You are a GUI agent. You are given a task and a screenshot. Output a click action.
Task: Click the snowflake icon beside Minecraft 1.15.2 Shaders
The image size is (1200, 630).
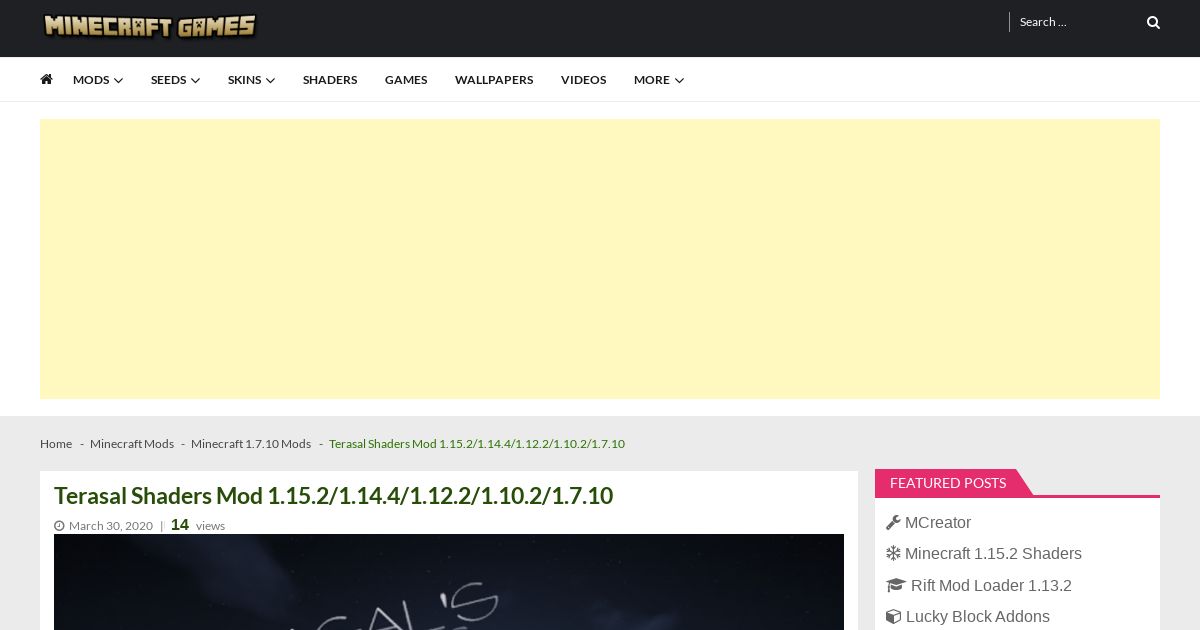893,553
